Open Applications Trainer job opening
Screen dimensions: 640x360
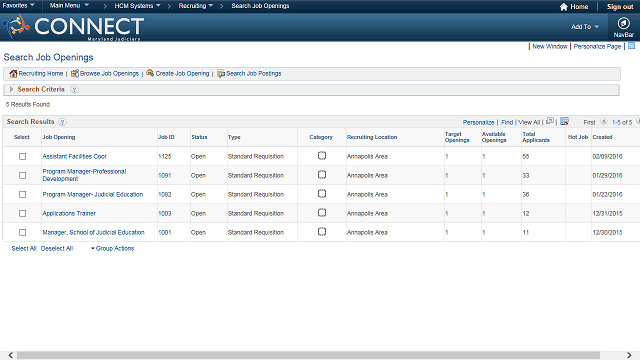coord(69,213)
